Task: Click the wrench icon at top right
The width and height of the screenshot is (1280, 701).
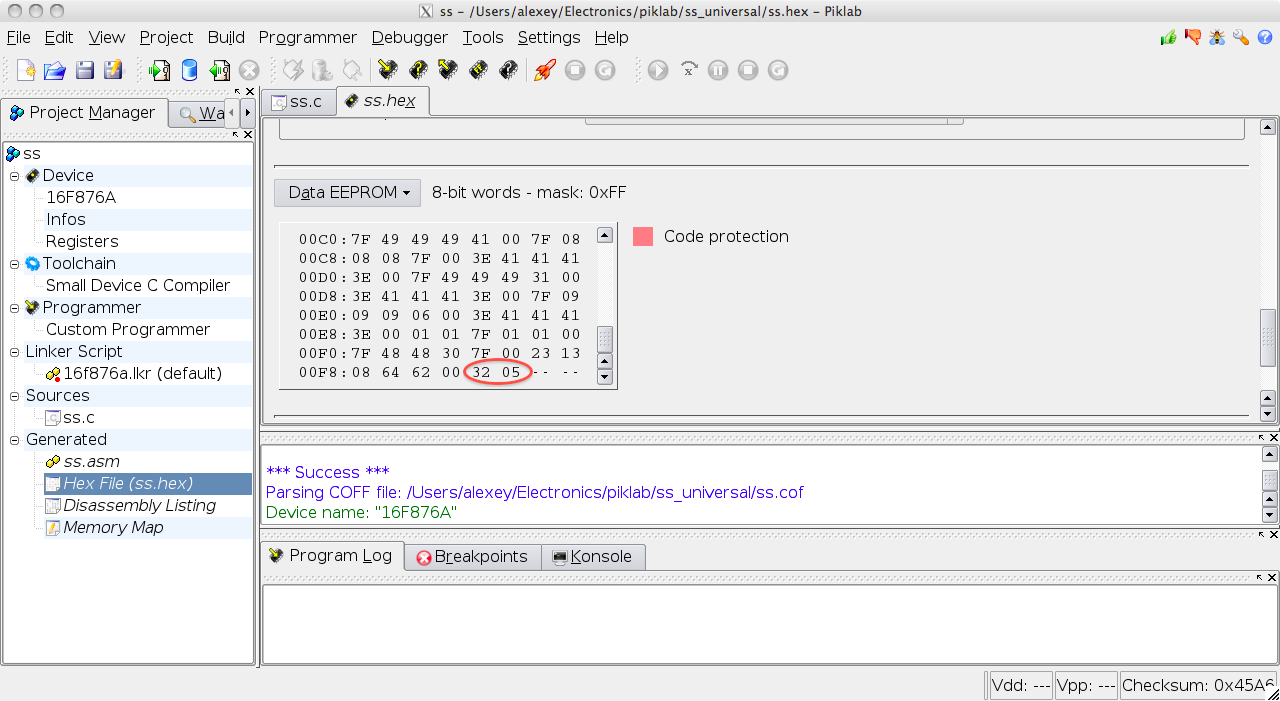Action: coord(1240,38)
